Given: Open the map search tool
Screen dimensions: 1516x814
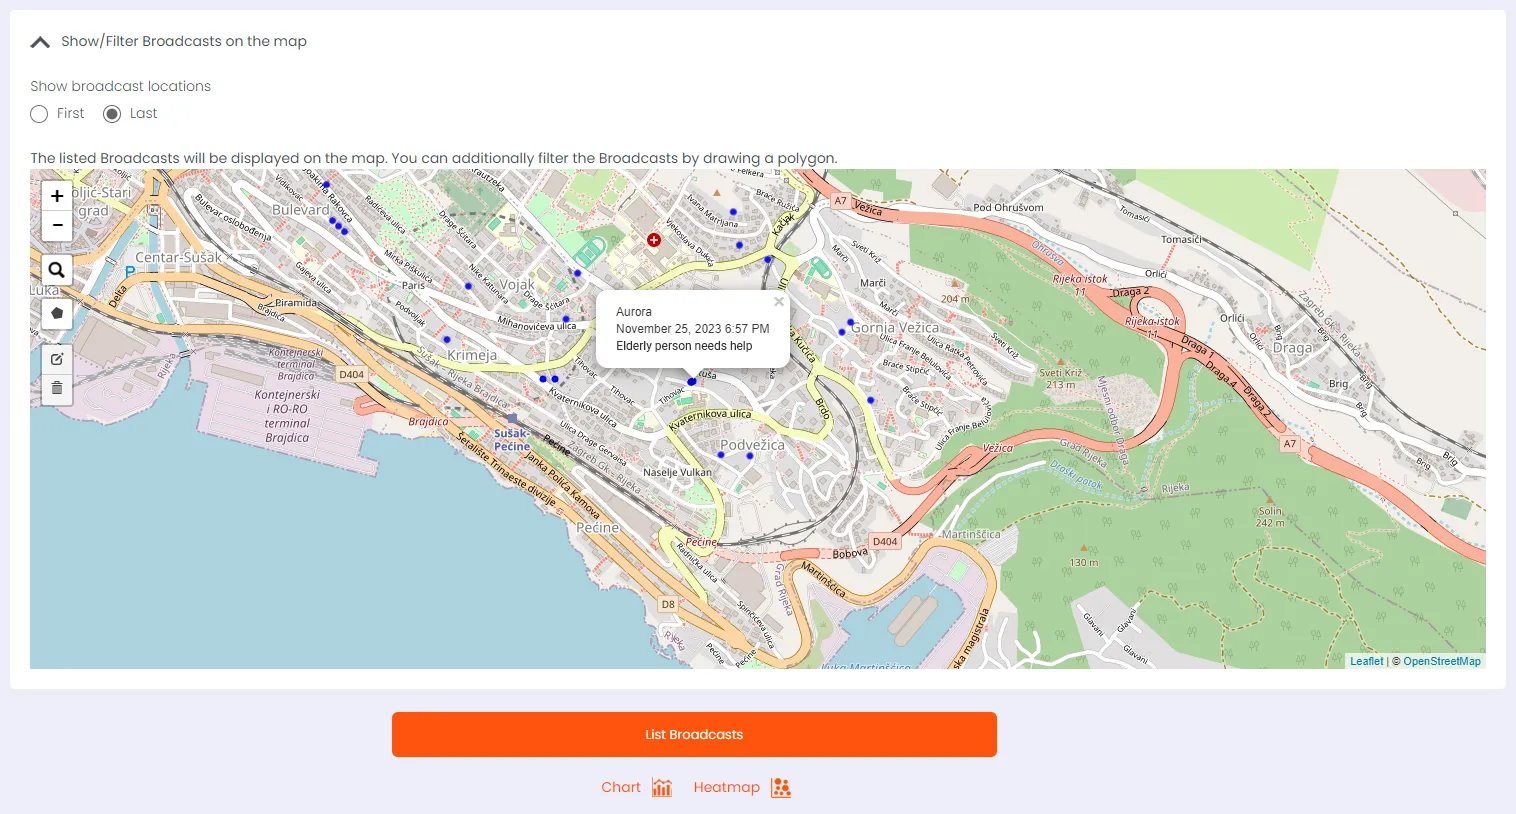Looking at the screenshot, I should (57, 270).
